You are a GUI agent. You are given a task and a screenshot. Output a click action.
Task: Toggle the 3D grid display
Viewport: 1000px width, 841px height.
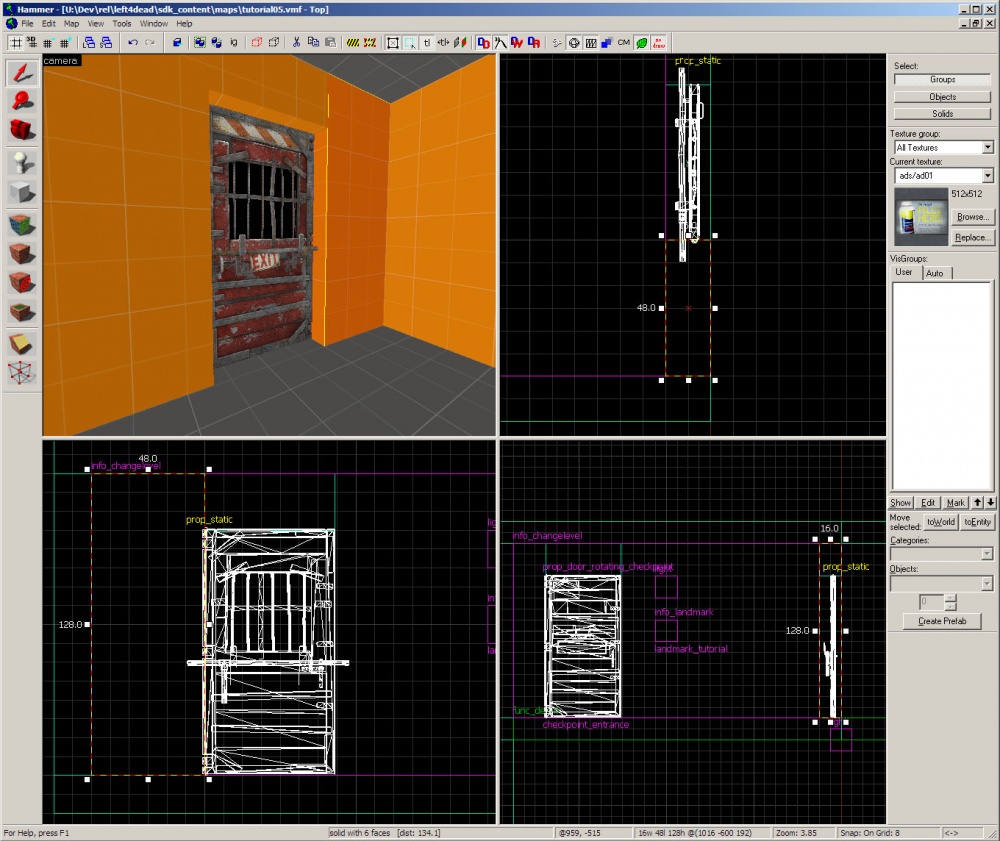[31, 42]
